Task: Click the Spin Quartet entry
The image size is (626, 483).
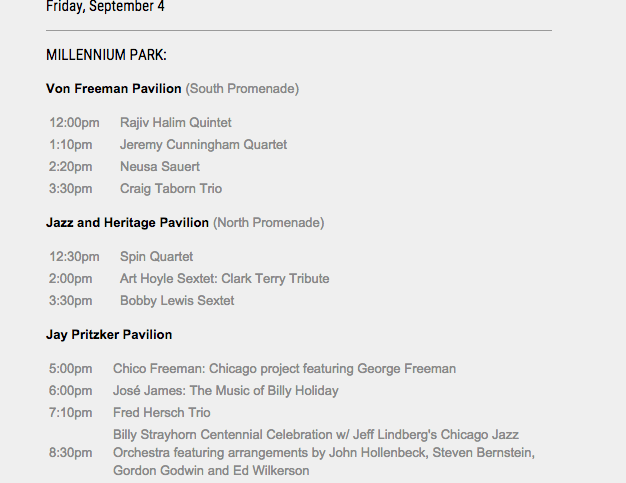Action: point(156,257)
